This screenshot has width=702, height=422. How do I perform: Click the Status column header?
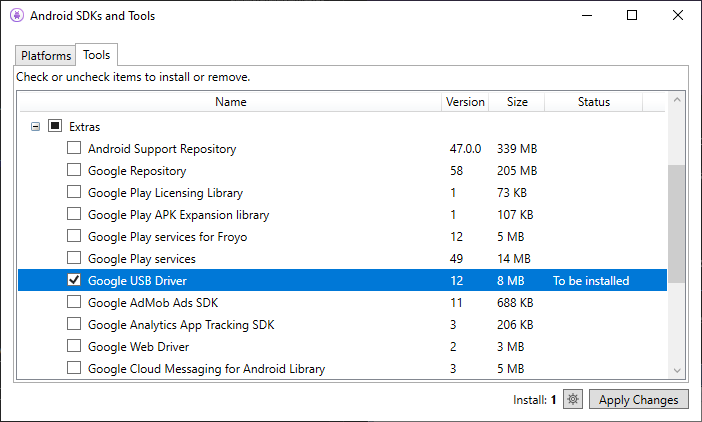(x=593, y=102)
